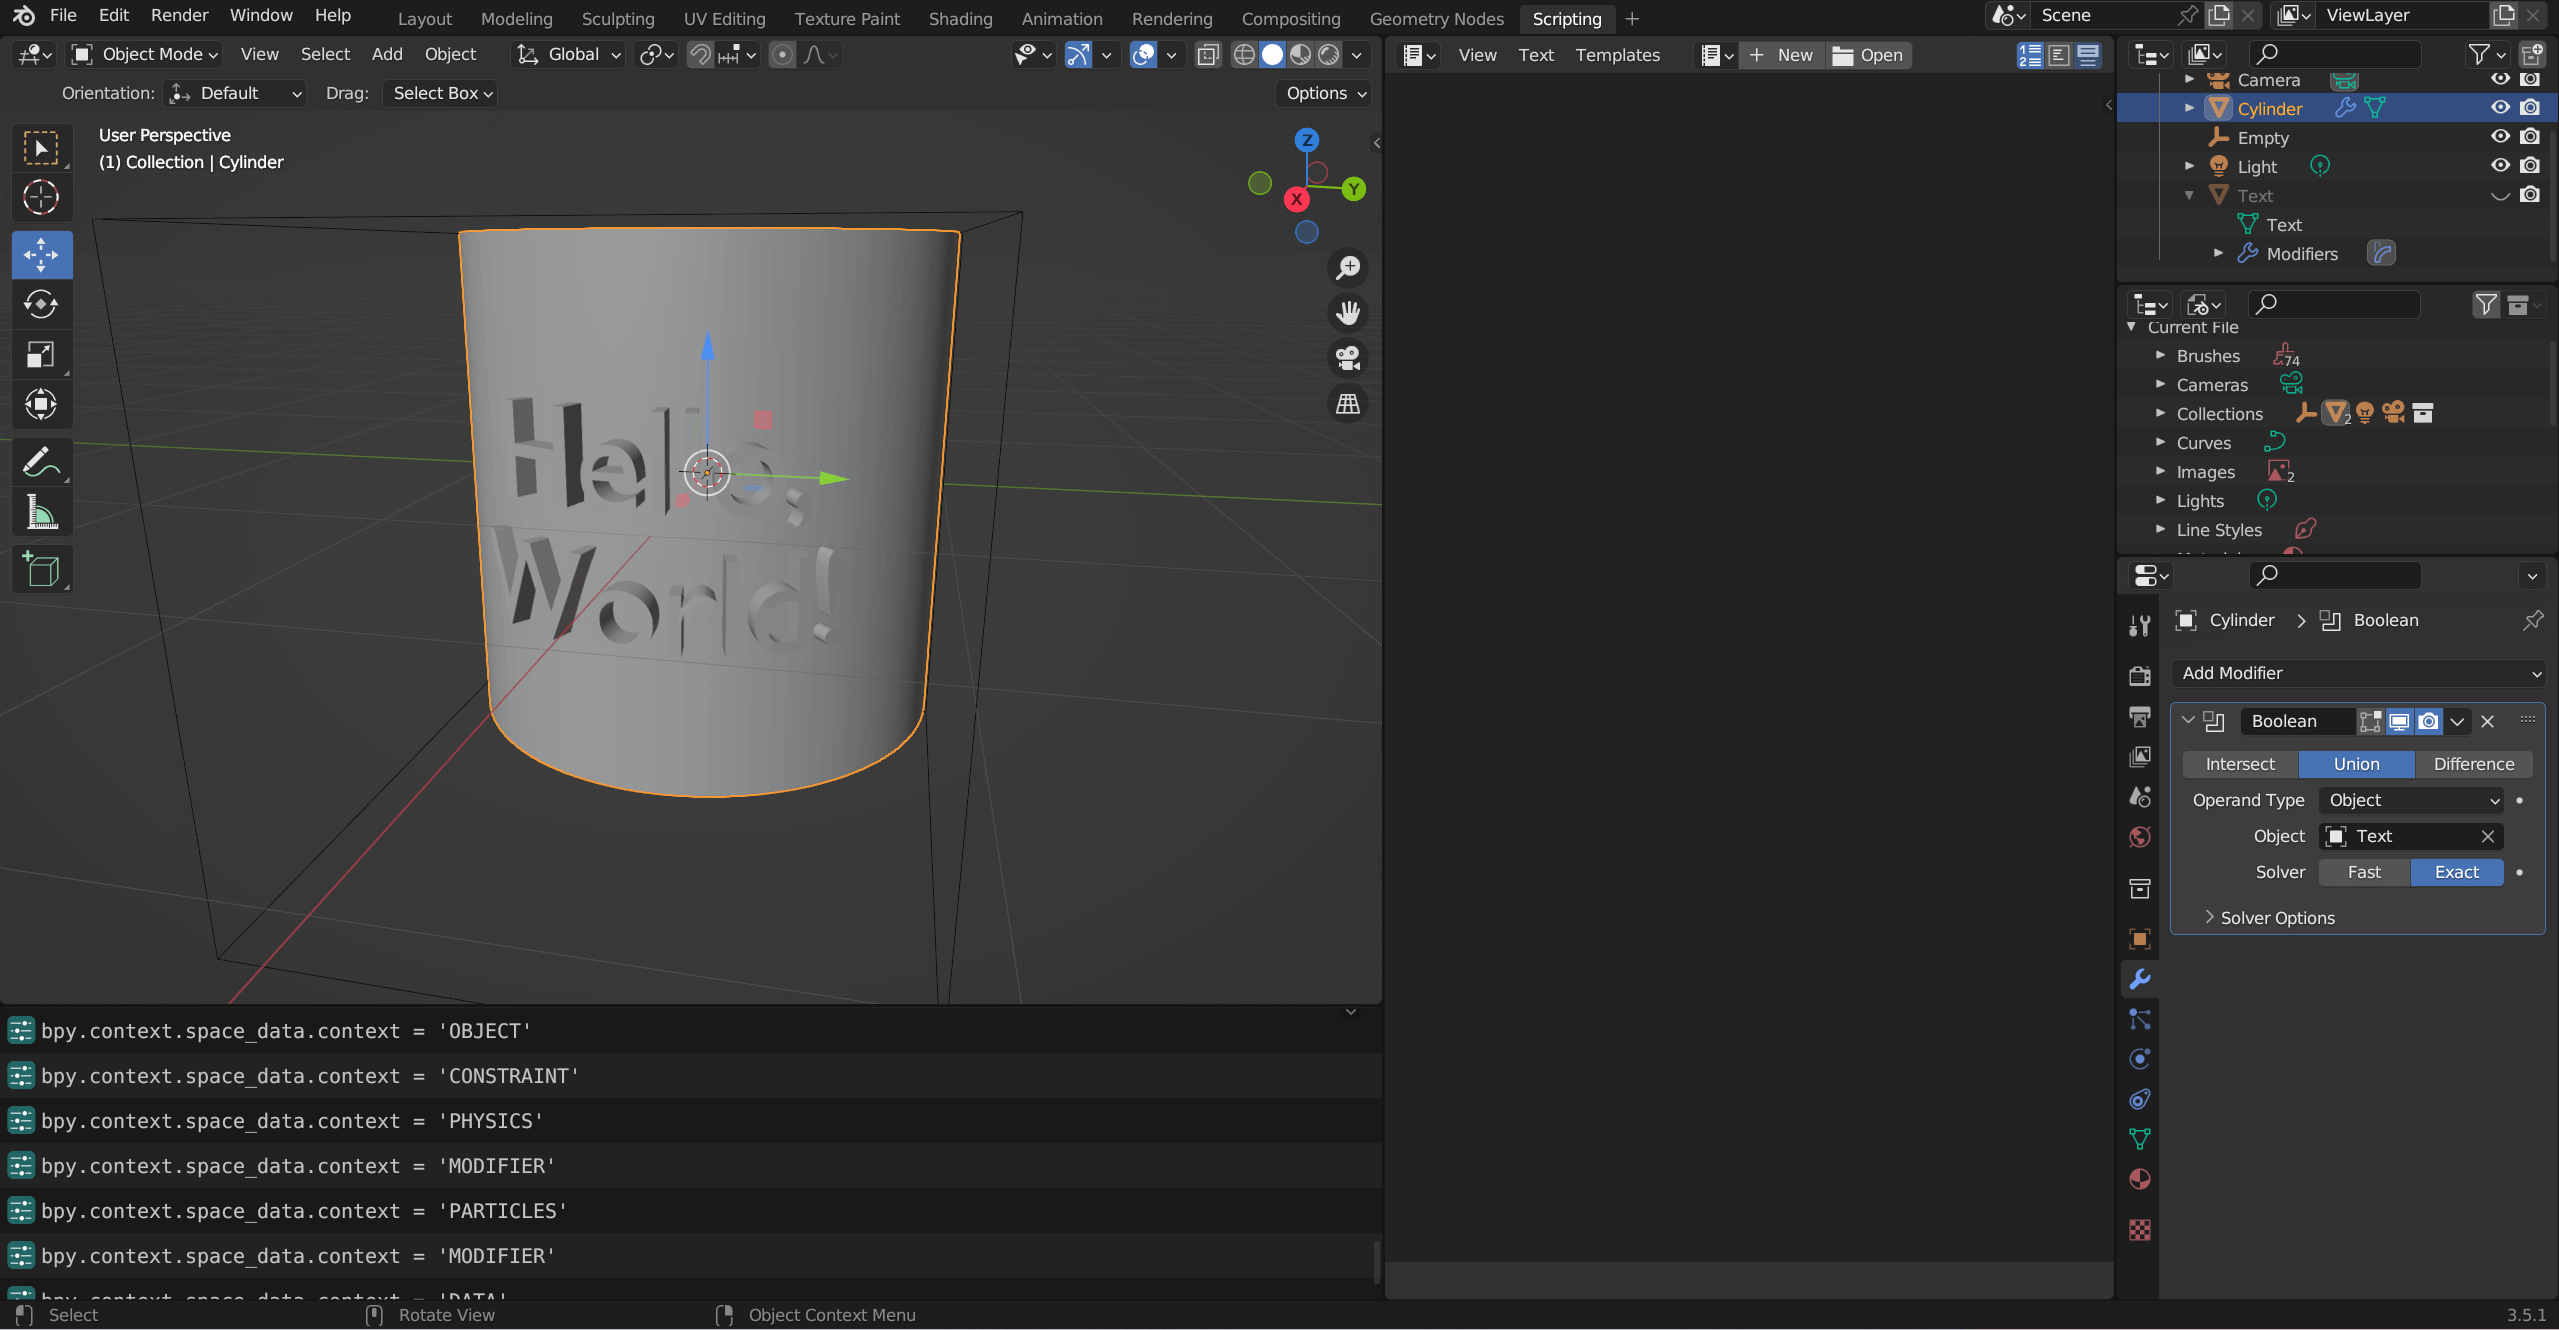The height and width of the screenshot is (1330, 2559).
Task: Hide the Empty object in viewport
Action: (2500, 137)
